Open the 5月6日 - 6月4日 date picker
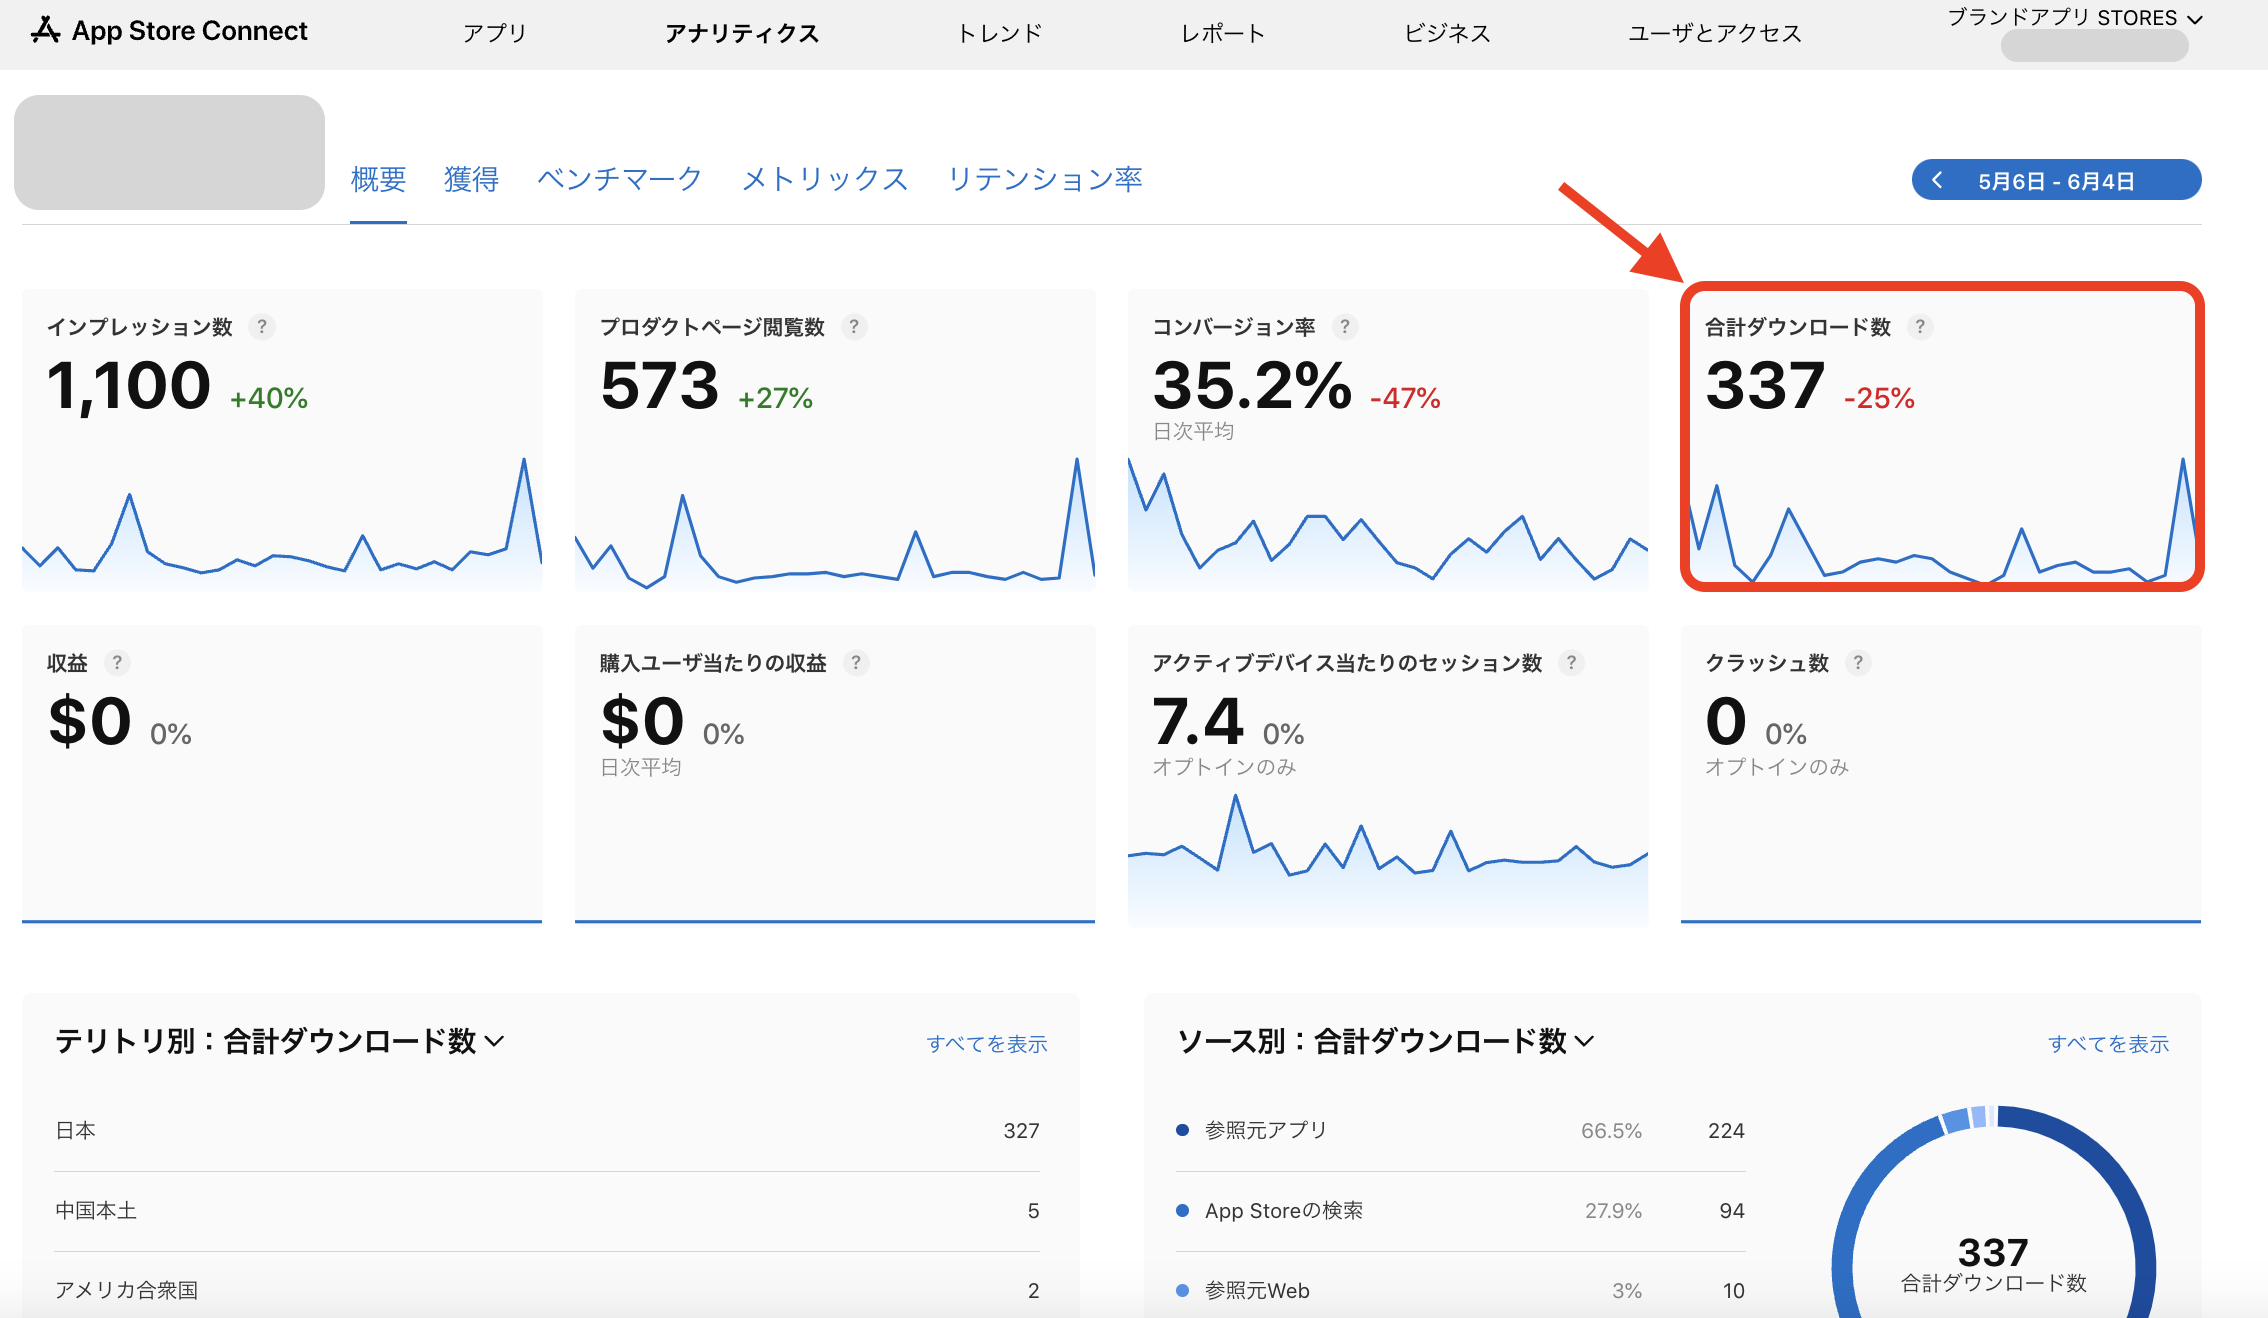This screenshot has height=1318, width=2268. coord(2057,180)
